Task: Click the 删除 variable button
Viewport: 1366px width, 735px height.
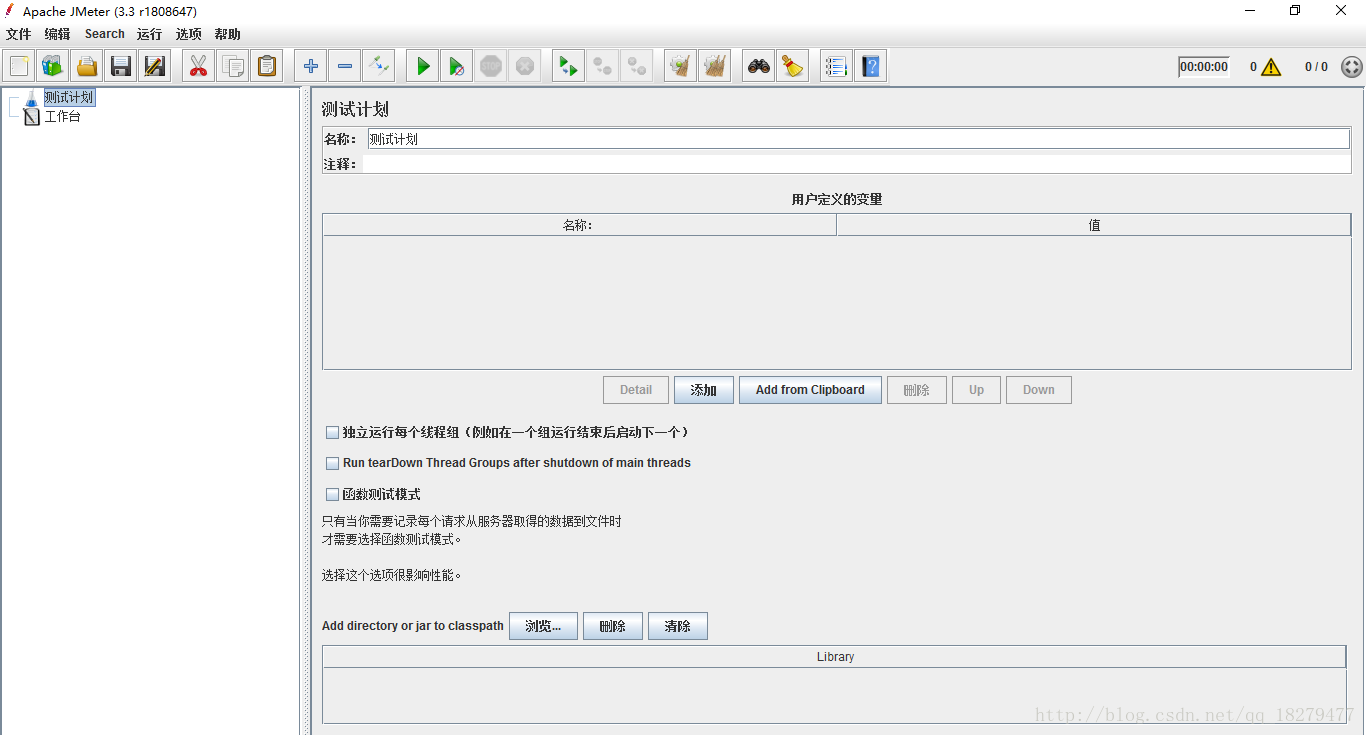Action: [917, 390]
